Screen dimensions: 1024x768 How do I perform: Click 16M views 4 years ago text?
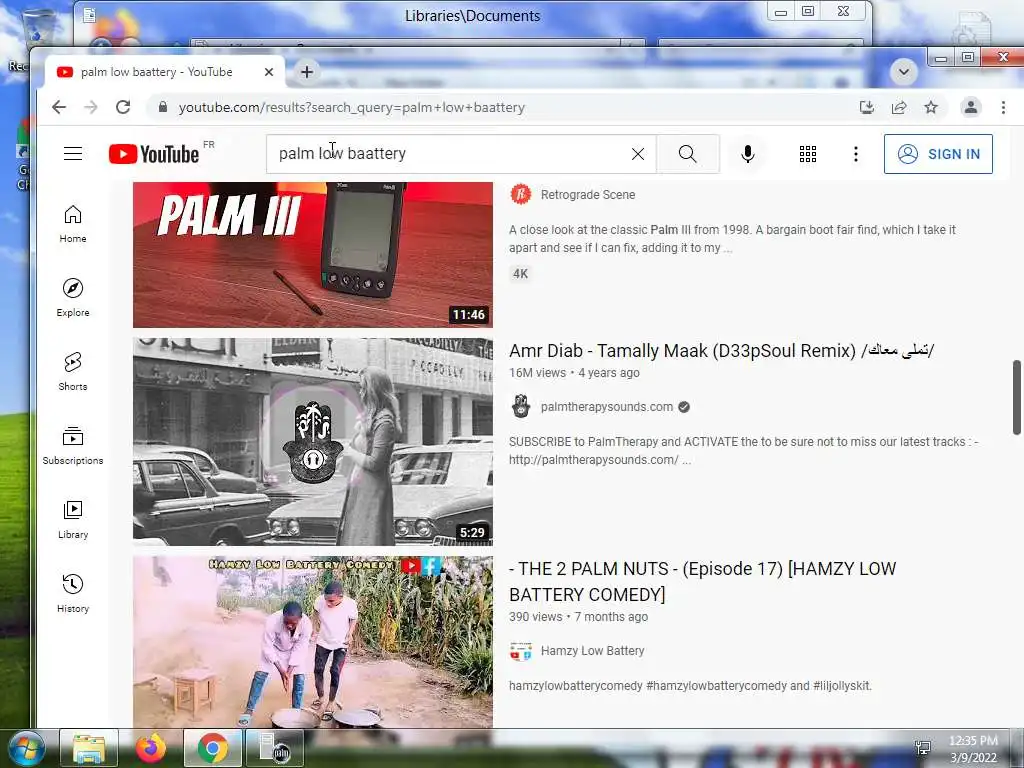574,373
